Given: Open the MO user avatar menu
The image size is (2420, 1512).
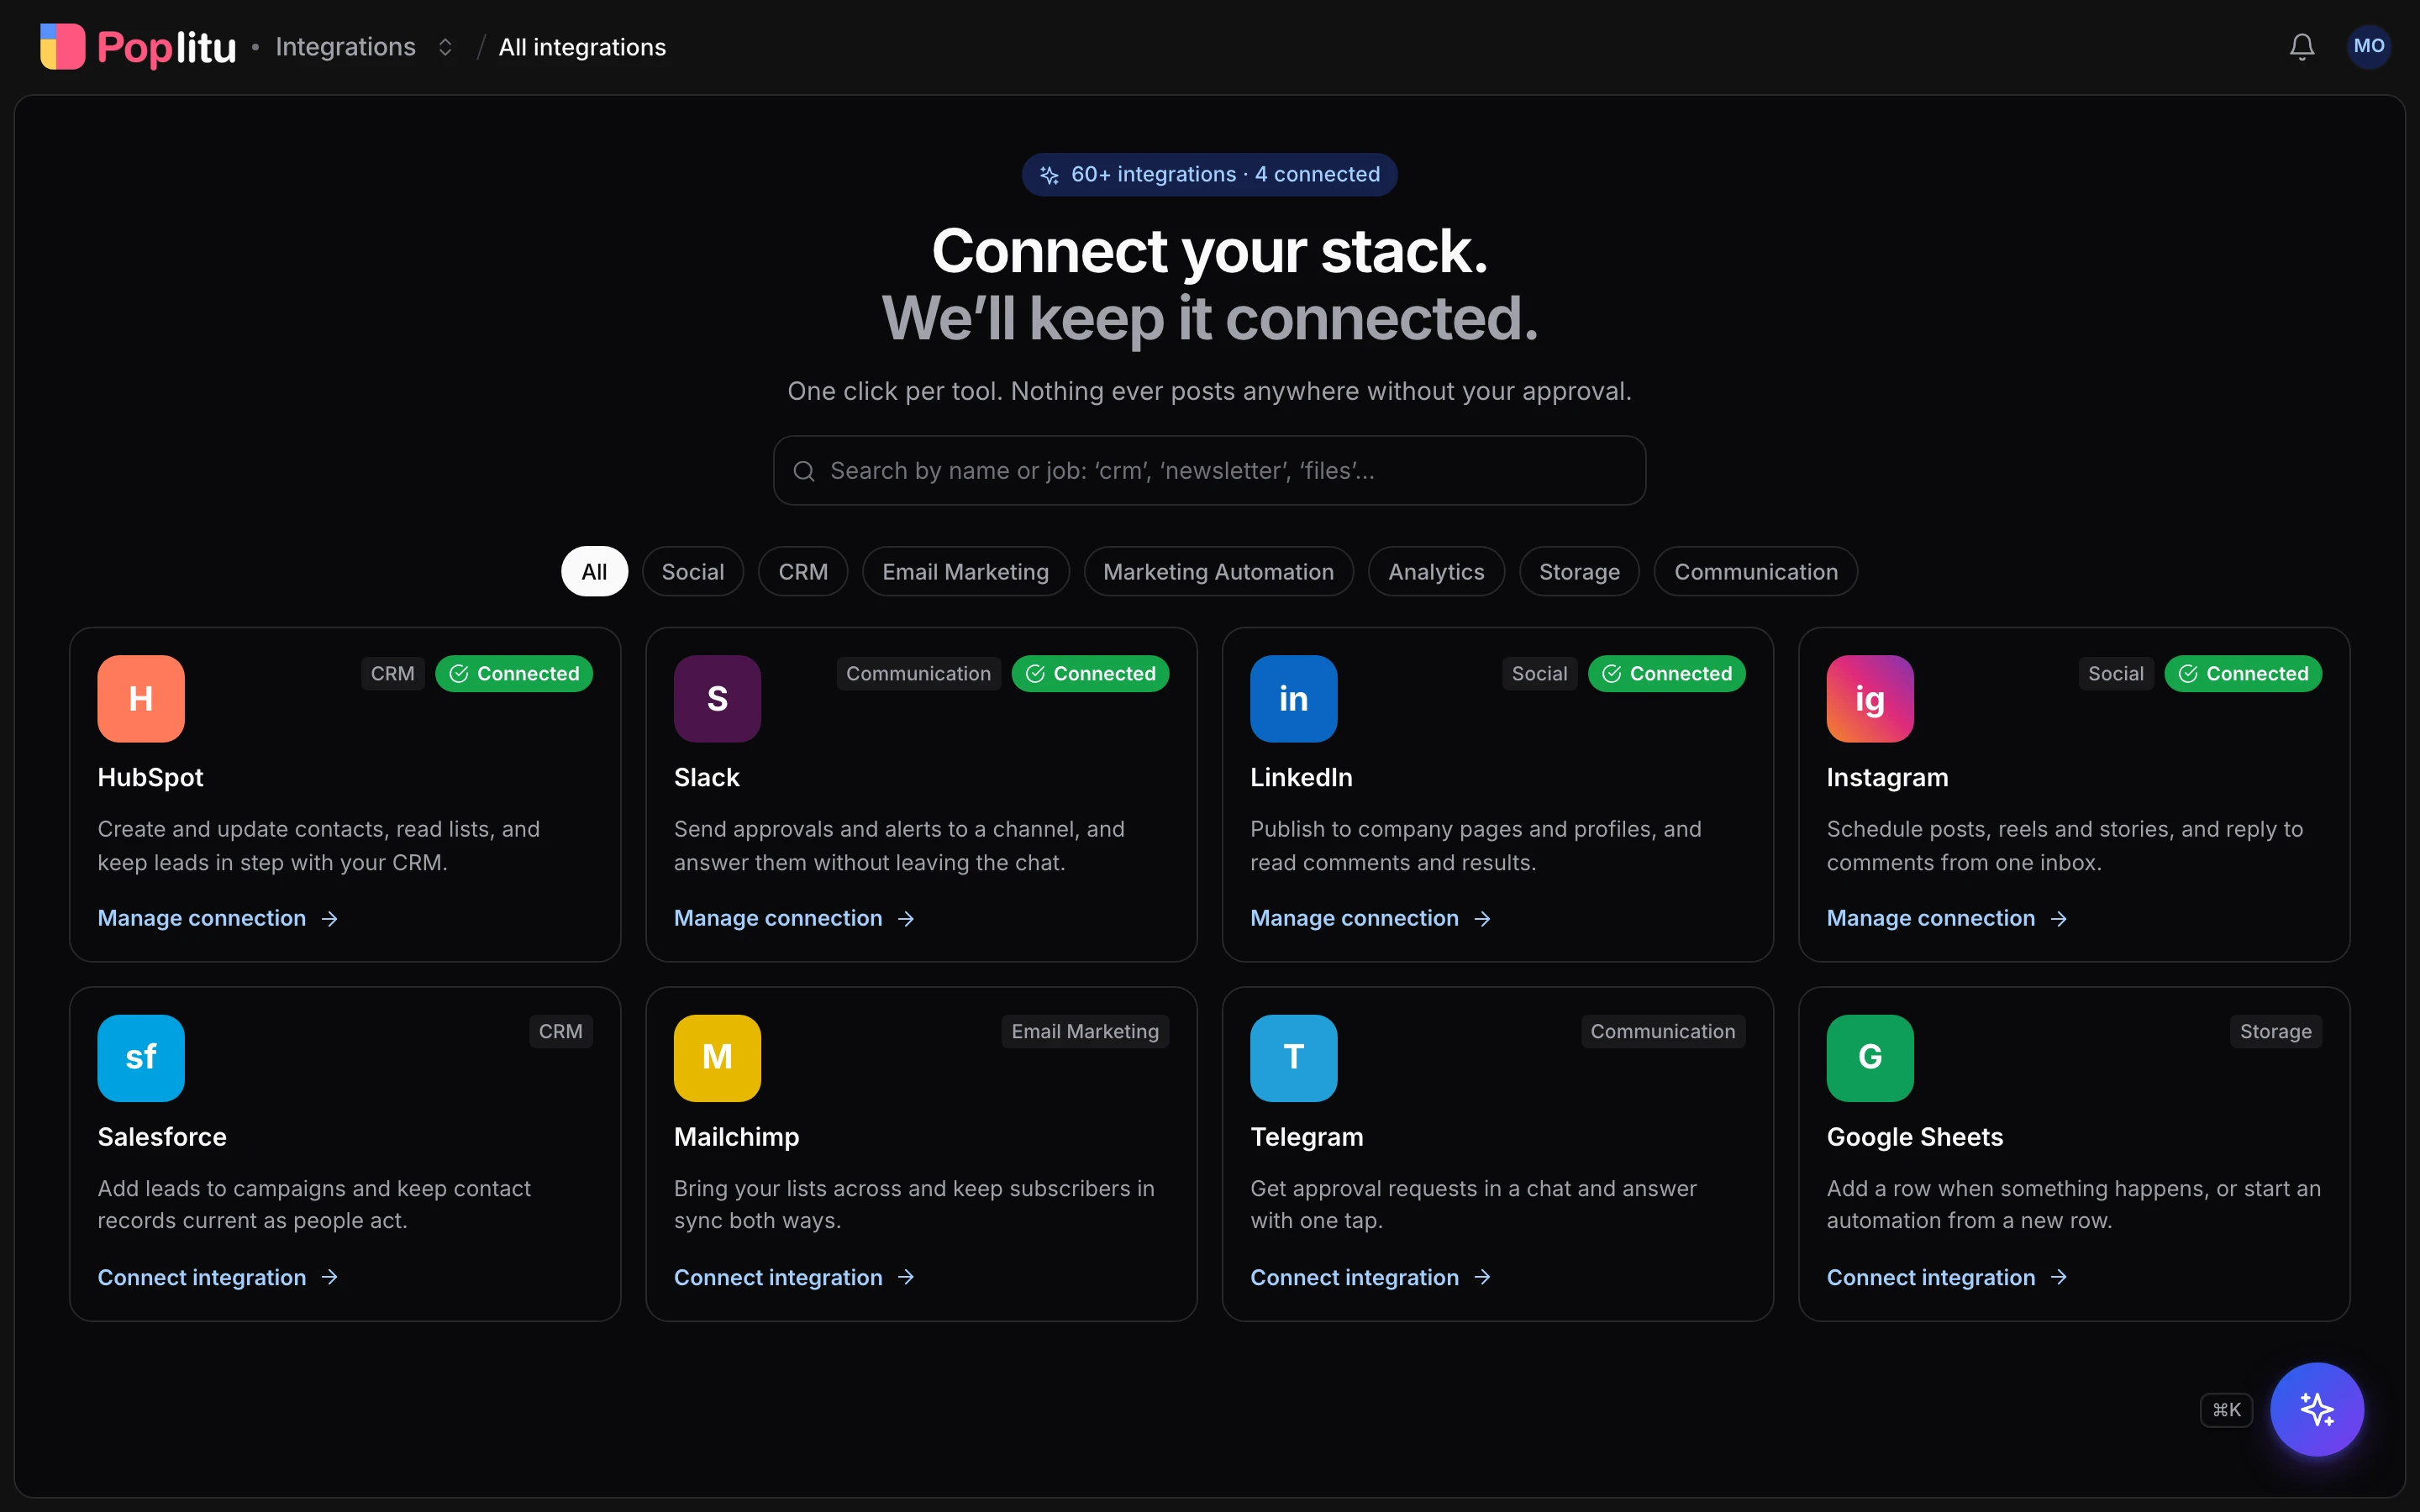Looking at the screenshot, I should (2368, 46).
